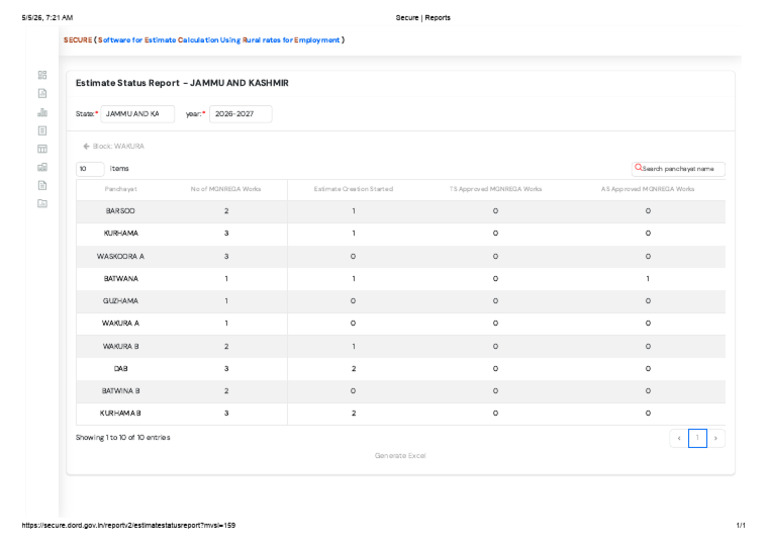The height and width of the screenshot is (543, 768).
Task: Go to next page with right chevron
Action: tap(716, 438)
